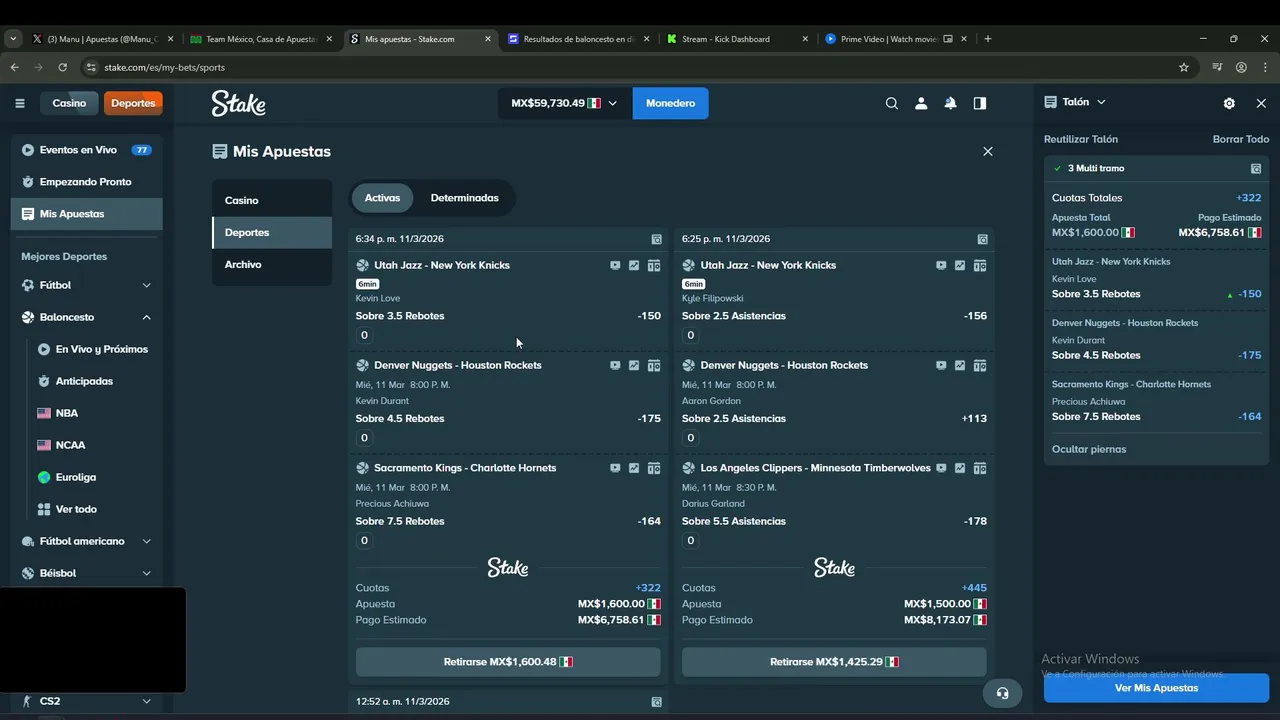Open live stream icon for Kevin Love leg
Screen dimensions: 1280x720
point(615,265)
